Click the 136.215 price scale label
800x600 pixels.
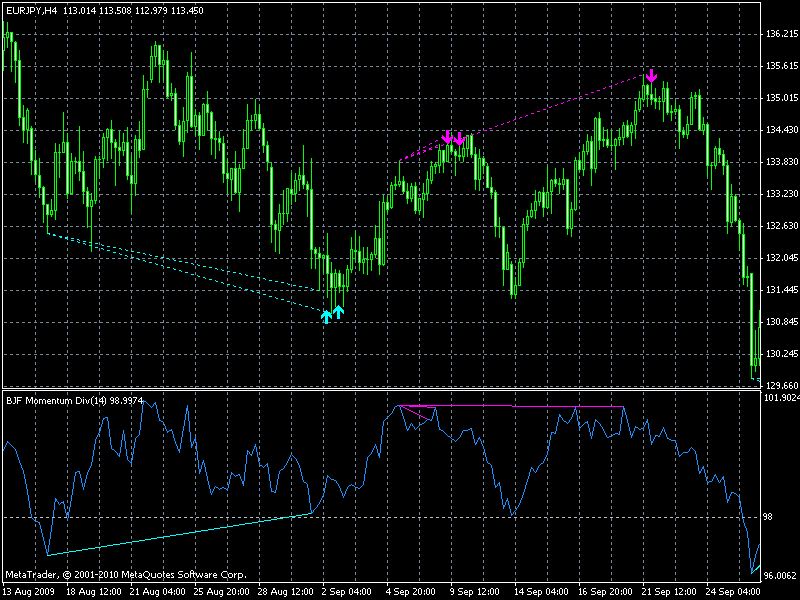782,34
